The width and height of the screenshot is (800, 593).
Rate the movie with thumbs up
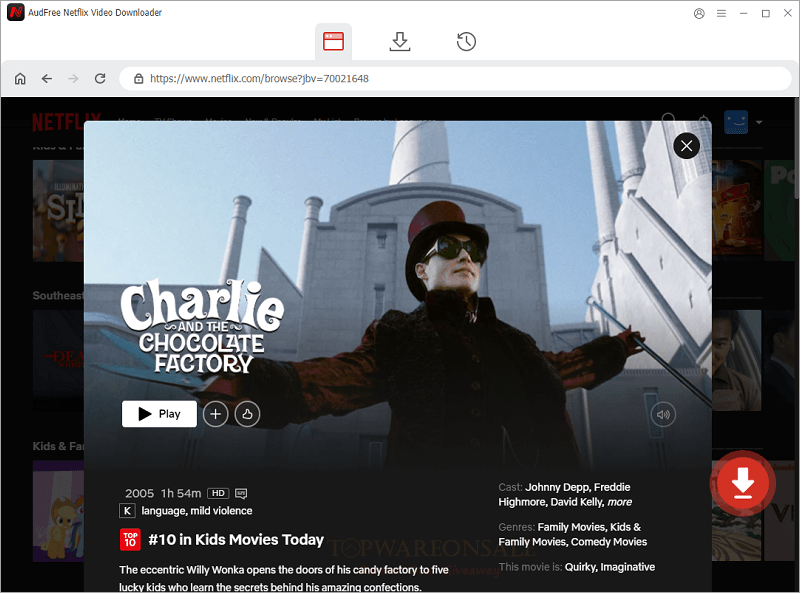point(247,414)
